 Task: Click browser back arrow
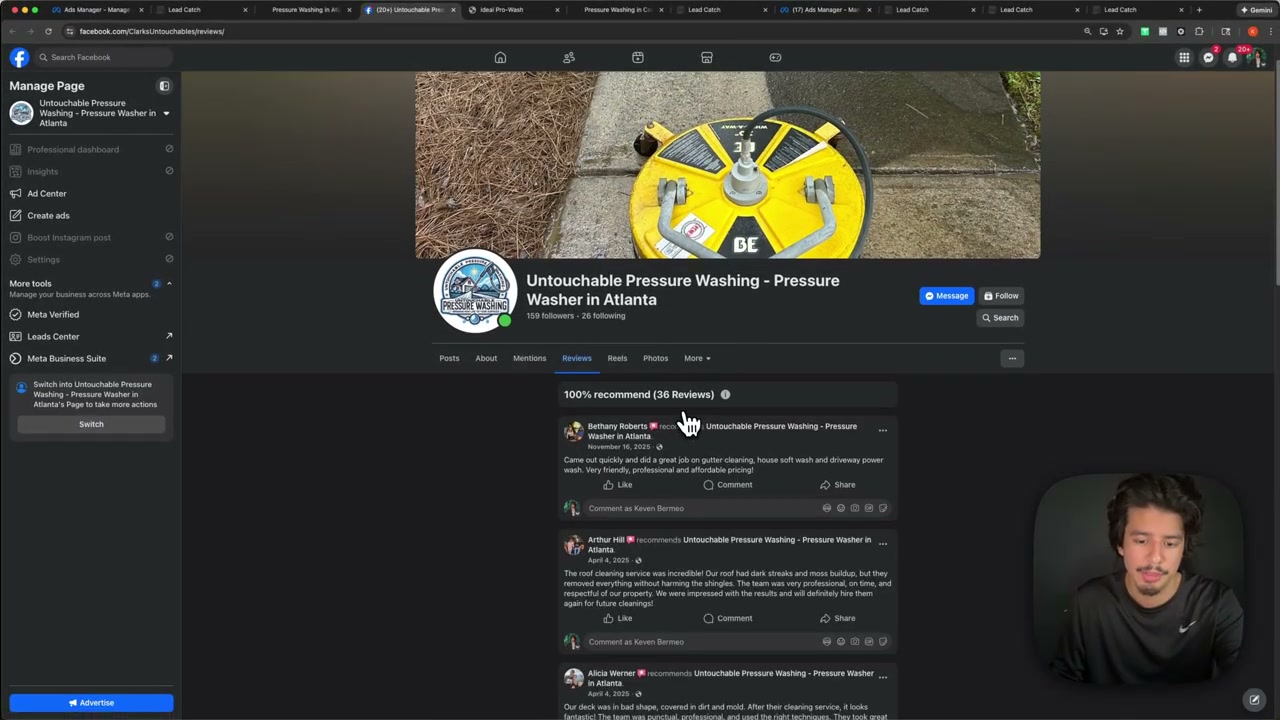tap(13, 31)
